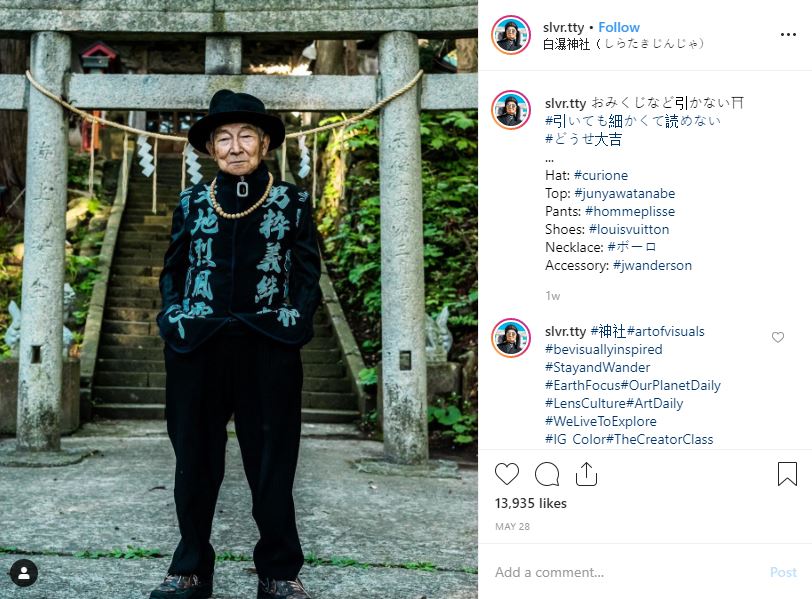Open the three-dot more options menu

(788, 34)
